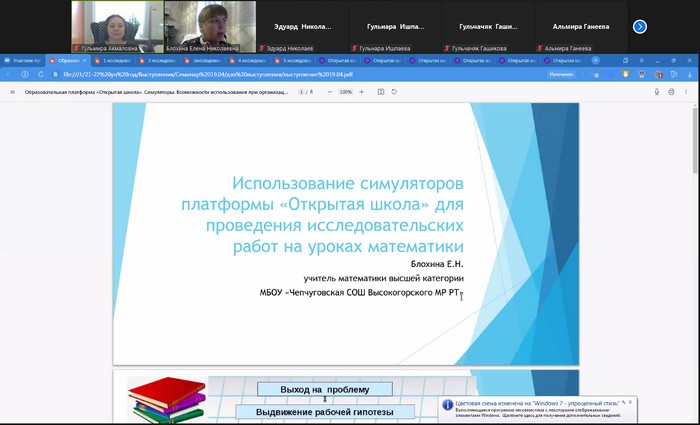Select Гульмира Ахмаловна's video thumbnail

click(117, 27)
